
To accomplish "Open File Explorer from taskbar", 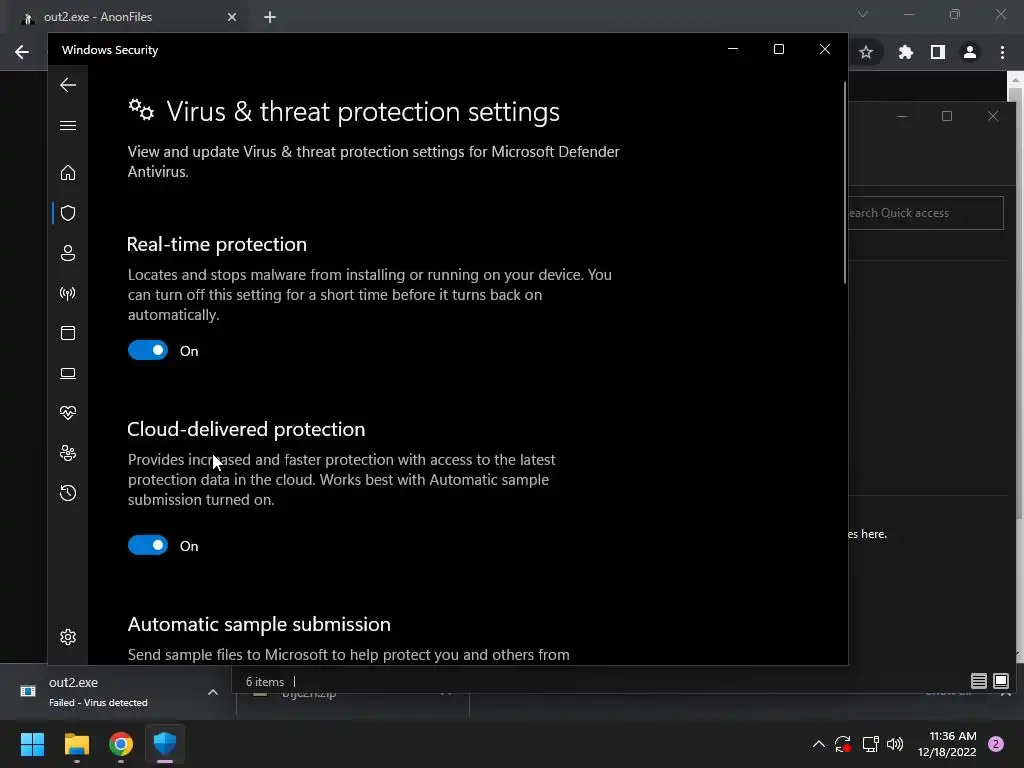I will coord(76,744).
